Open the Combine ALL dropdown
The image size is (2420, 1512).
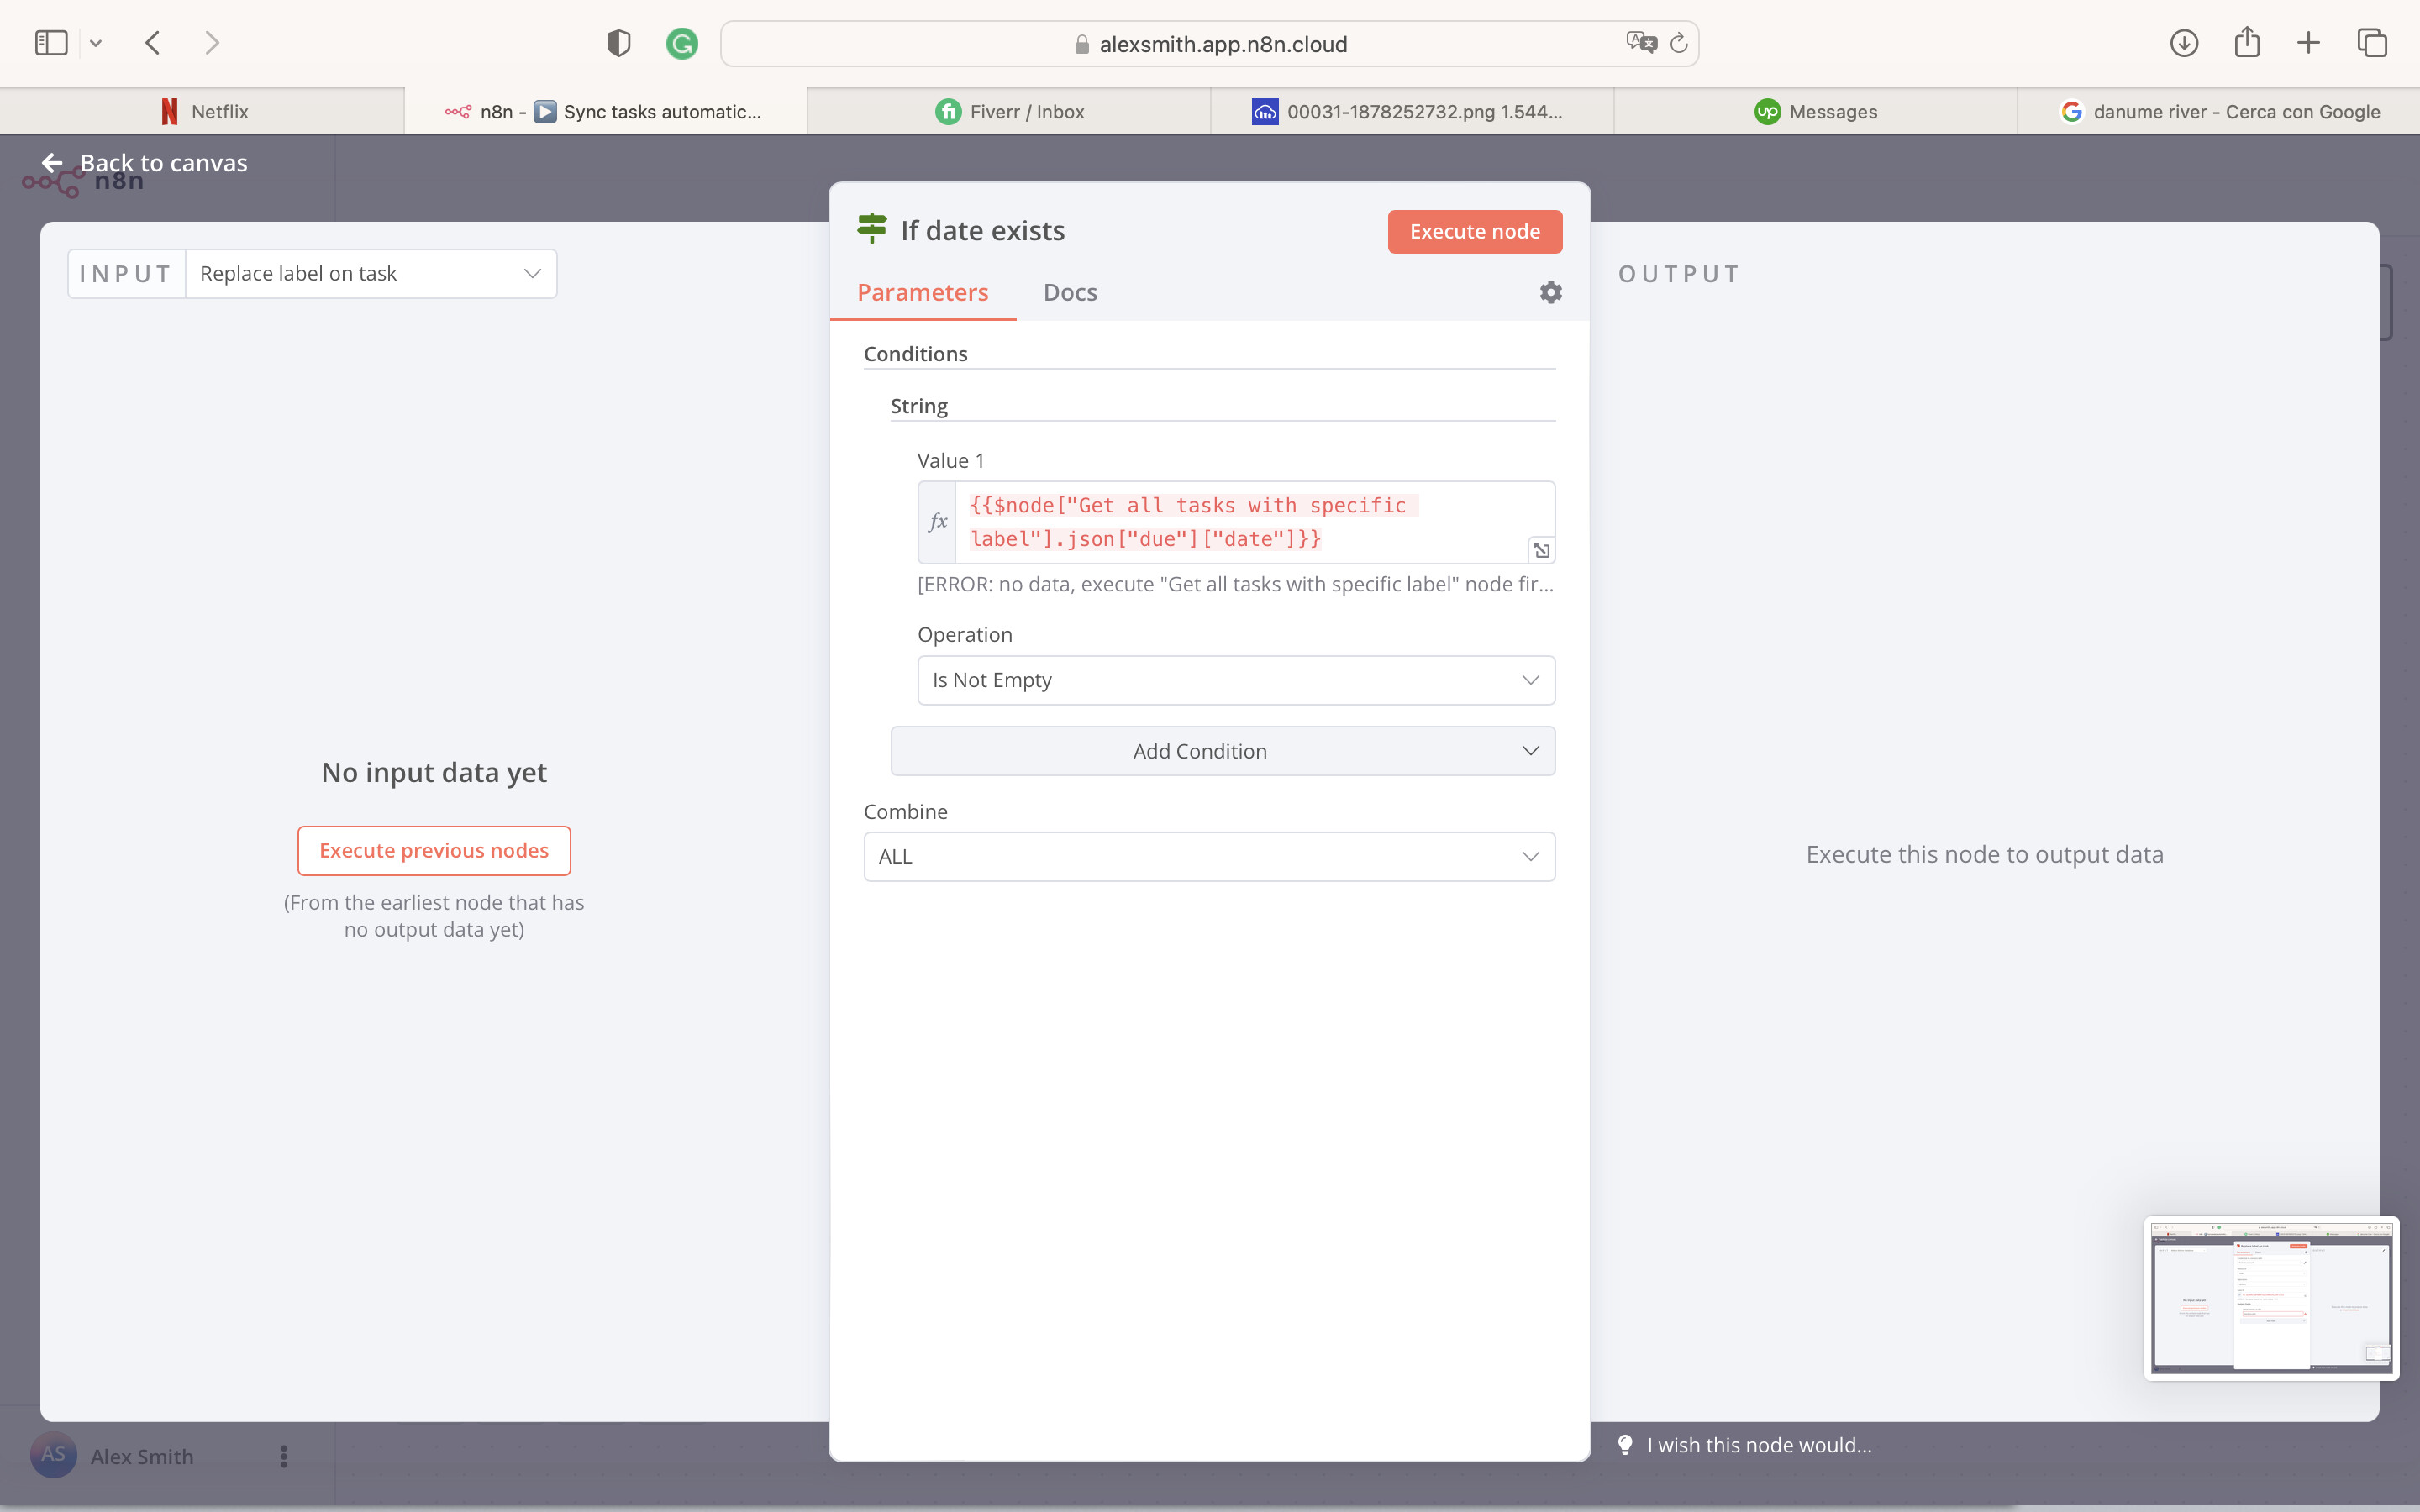[x=1208, y=856]
